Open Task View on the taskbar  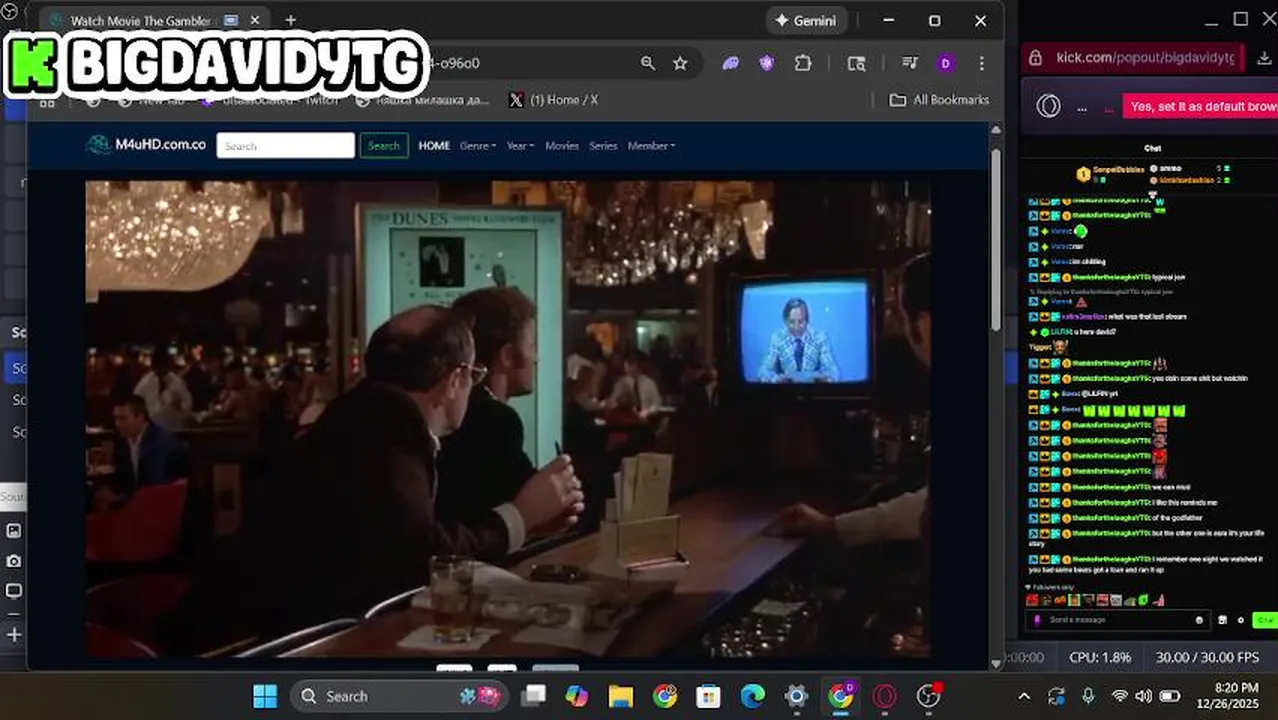tap(534, 696)
